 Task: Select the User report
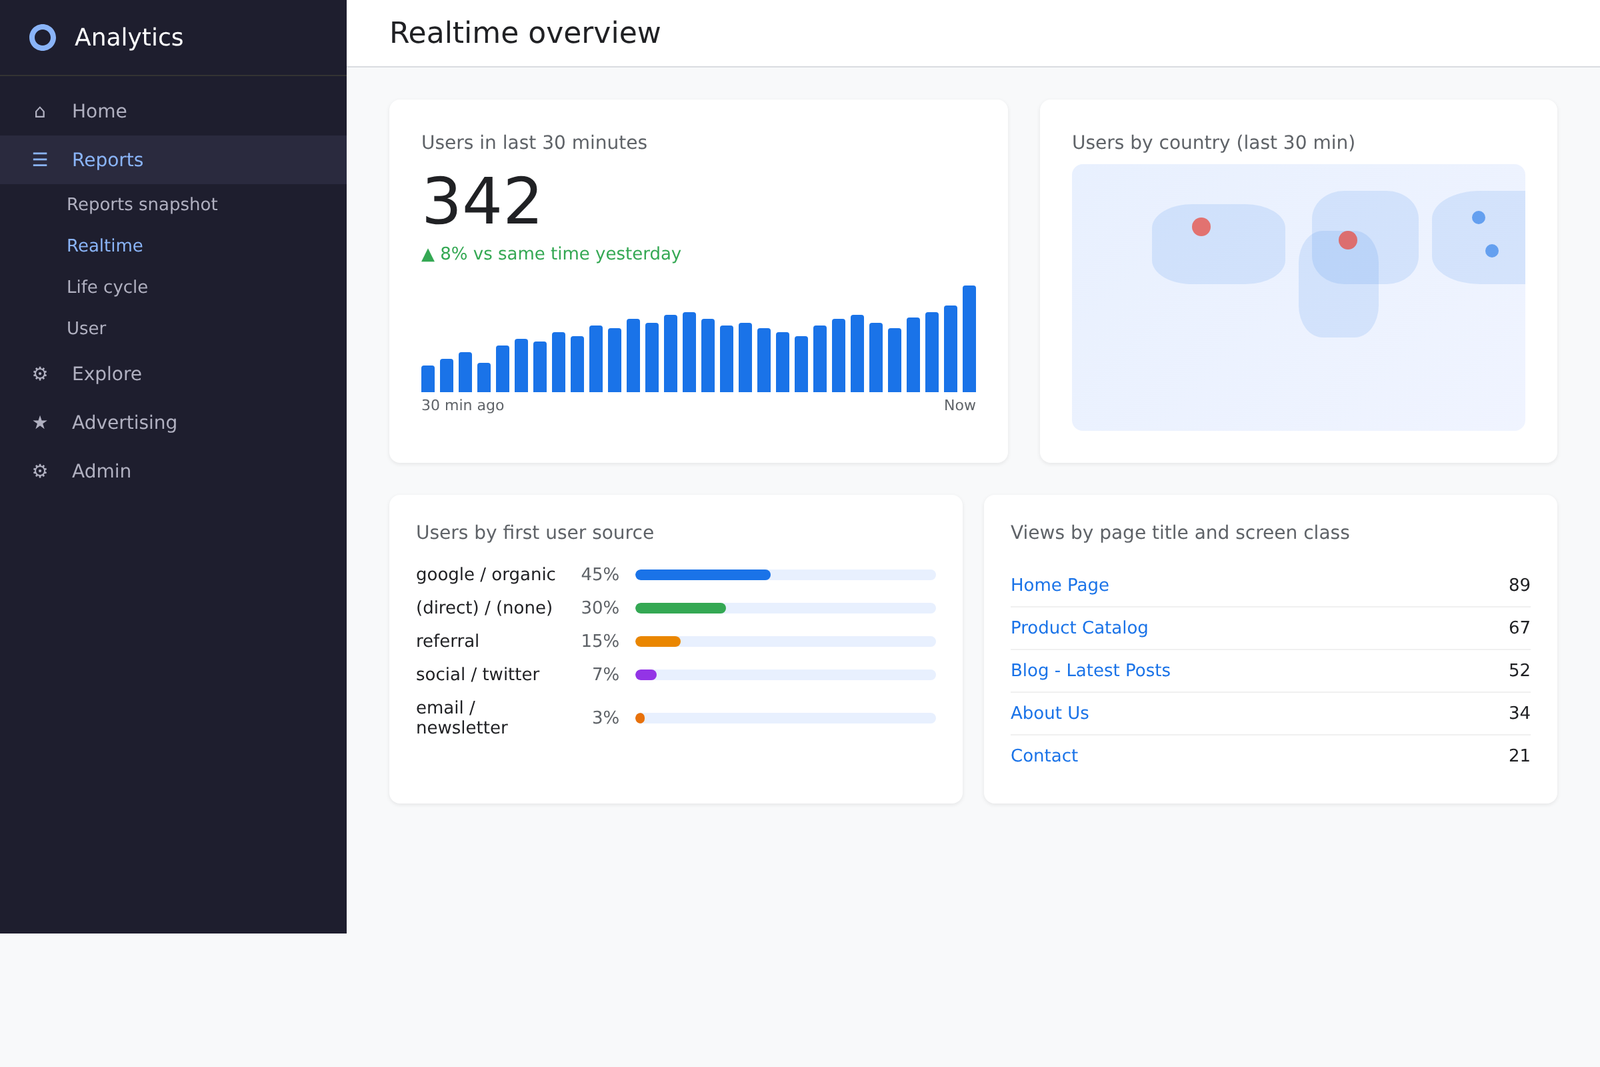(86, 328)
